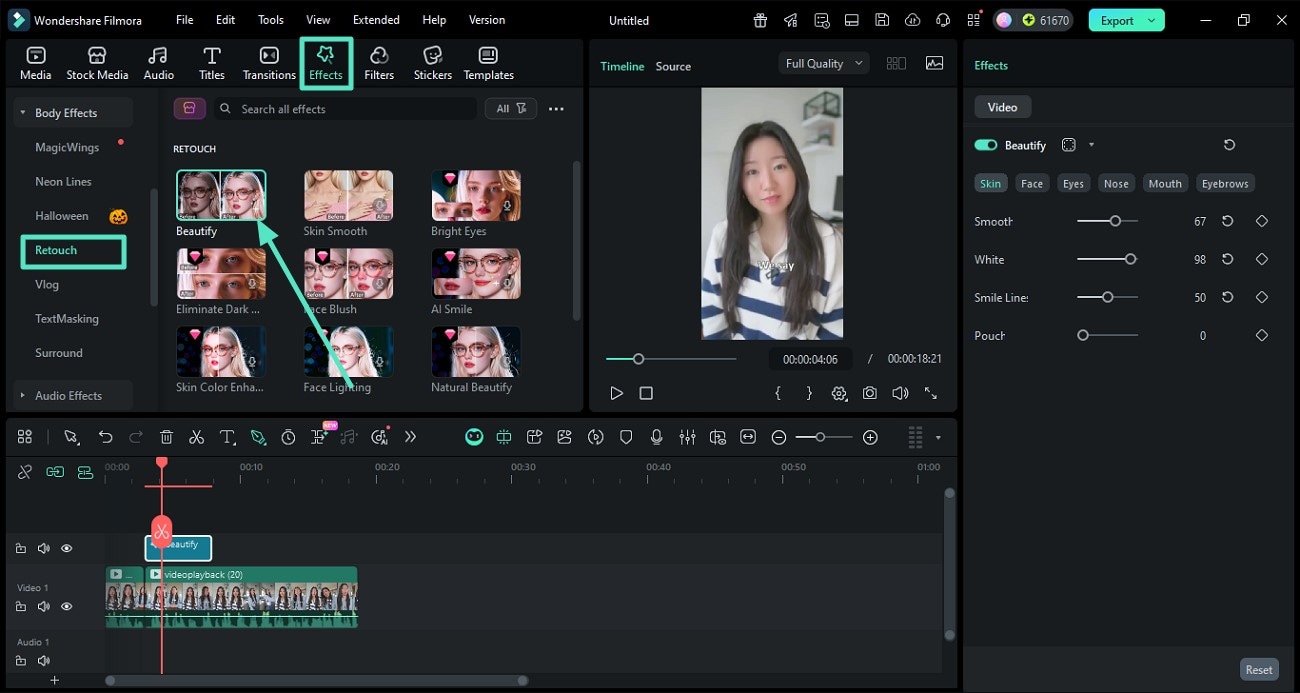Undo the last action

[x=105, y=437]
